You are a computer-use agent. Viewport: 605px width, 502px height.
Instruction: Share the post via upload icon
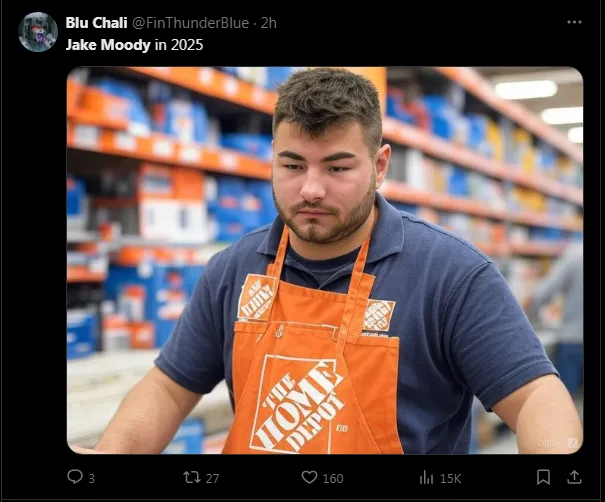(x=574, y=477)
